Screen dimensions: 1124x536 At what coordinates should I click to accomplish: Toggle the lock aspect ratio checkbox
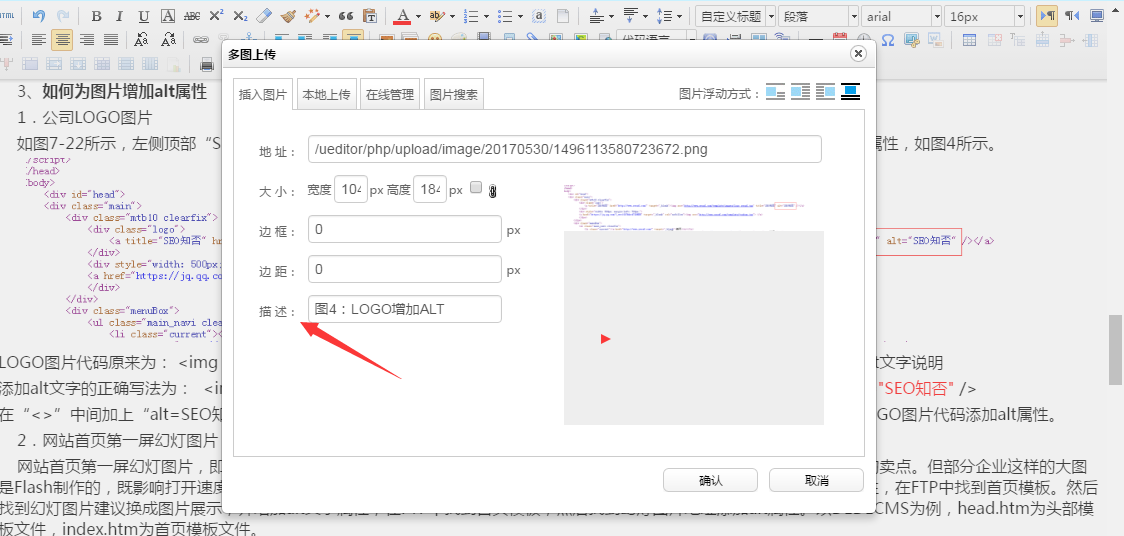476,188
